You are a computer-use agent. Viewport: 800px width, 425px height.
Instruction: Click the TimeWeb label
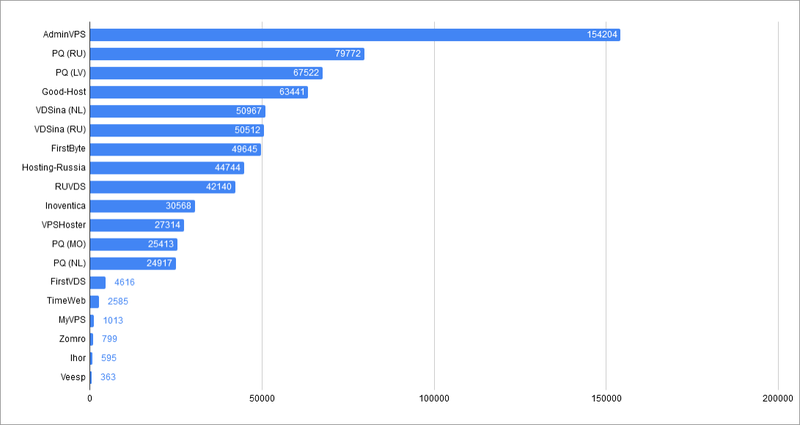click(x=66, y=302)
